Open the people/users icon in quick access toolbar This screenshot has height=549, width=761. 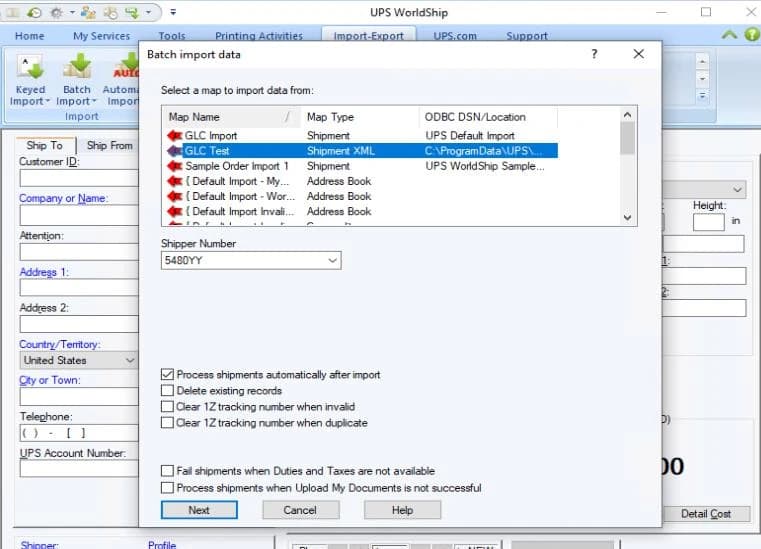tap(88, 13)
